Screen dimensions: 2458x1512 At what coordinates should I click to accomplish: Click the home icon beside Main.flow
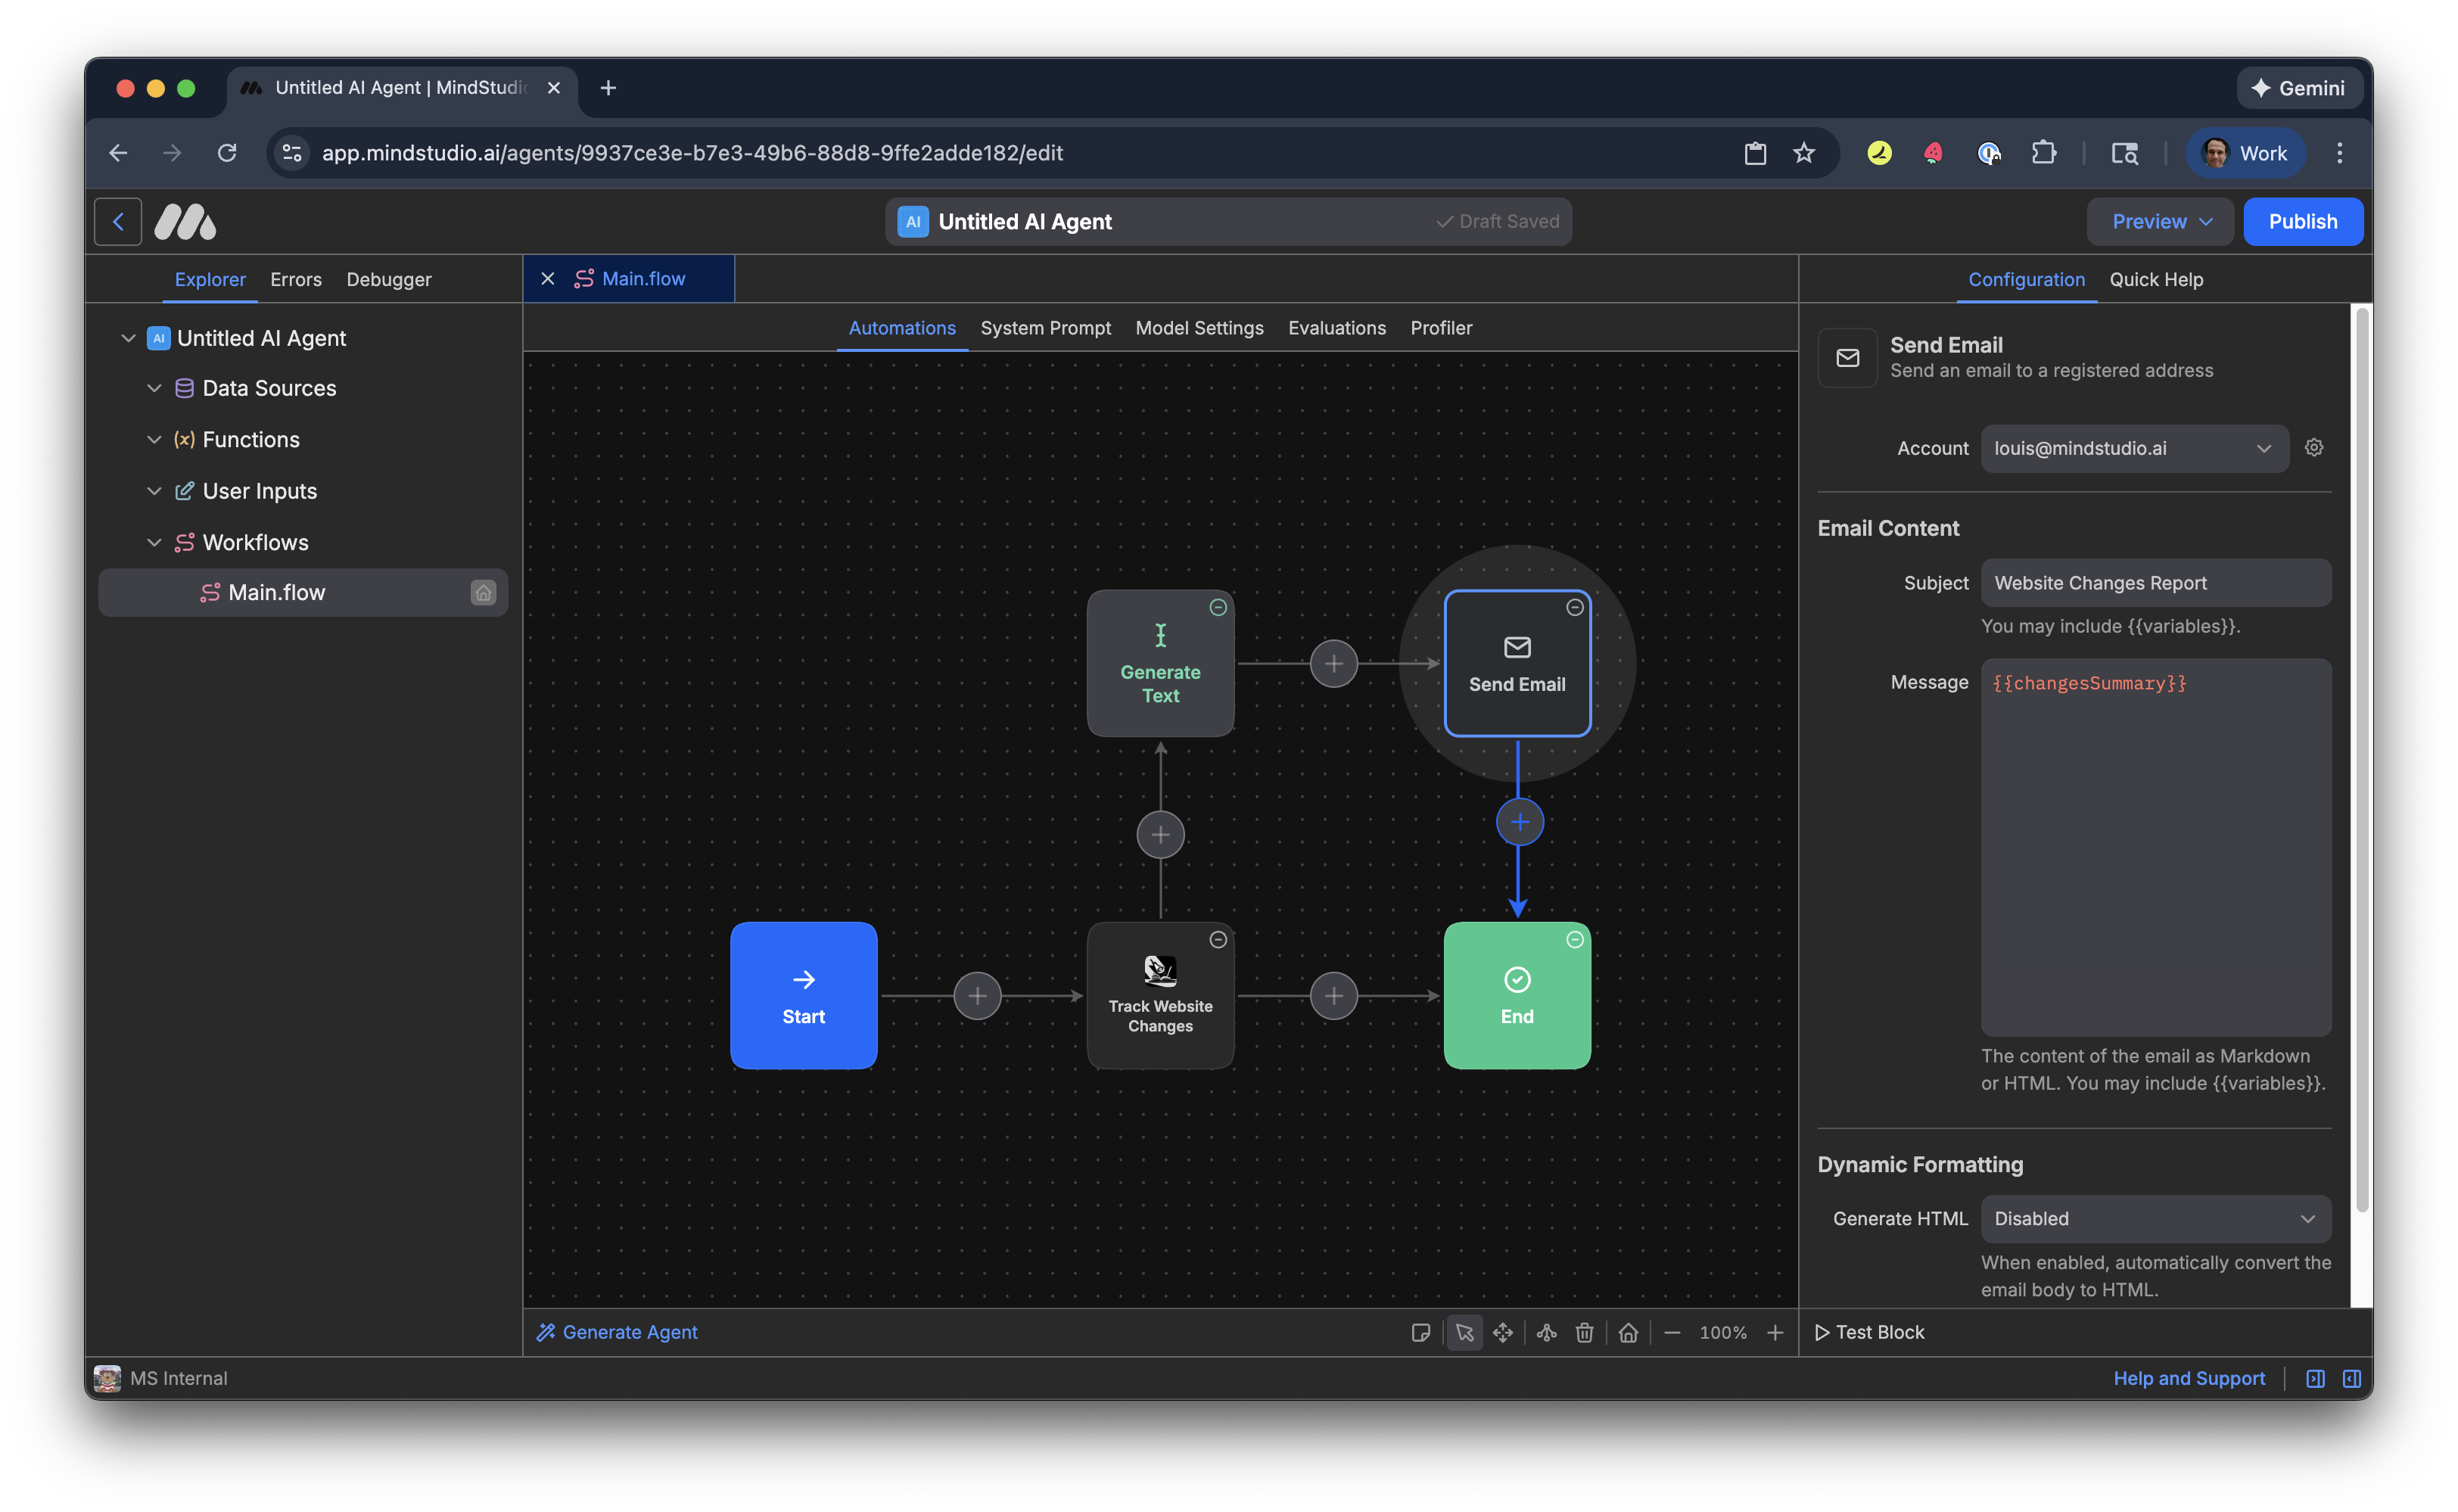[484, 592]
